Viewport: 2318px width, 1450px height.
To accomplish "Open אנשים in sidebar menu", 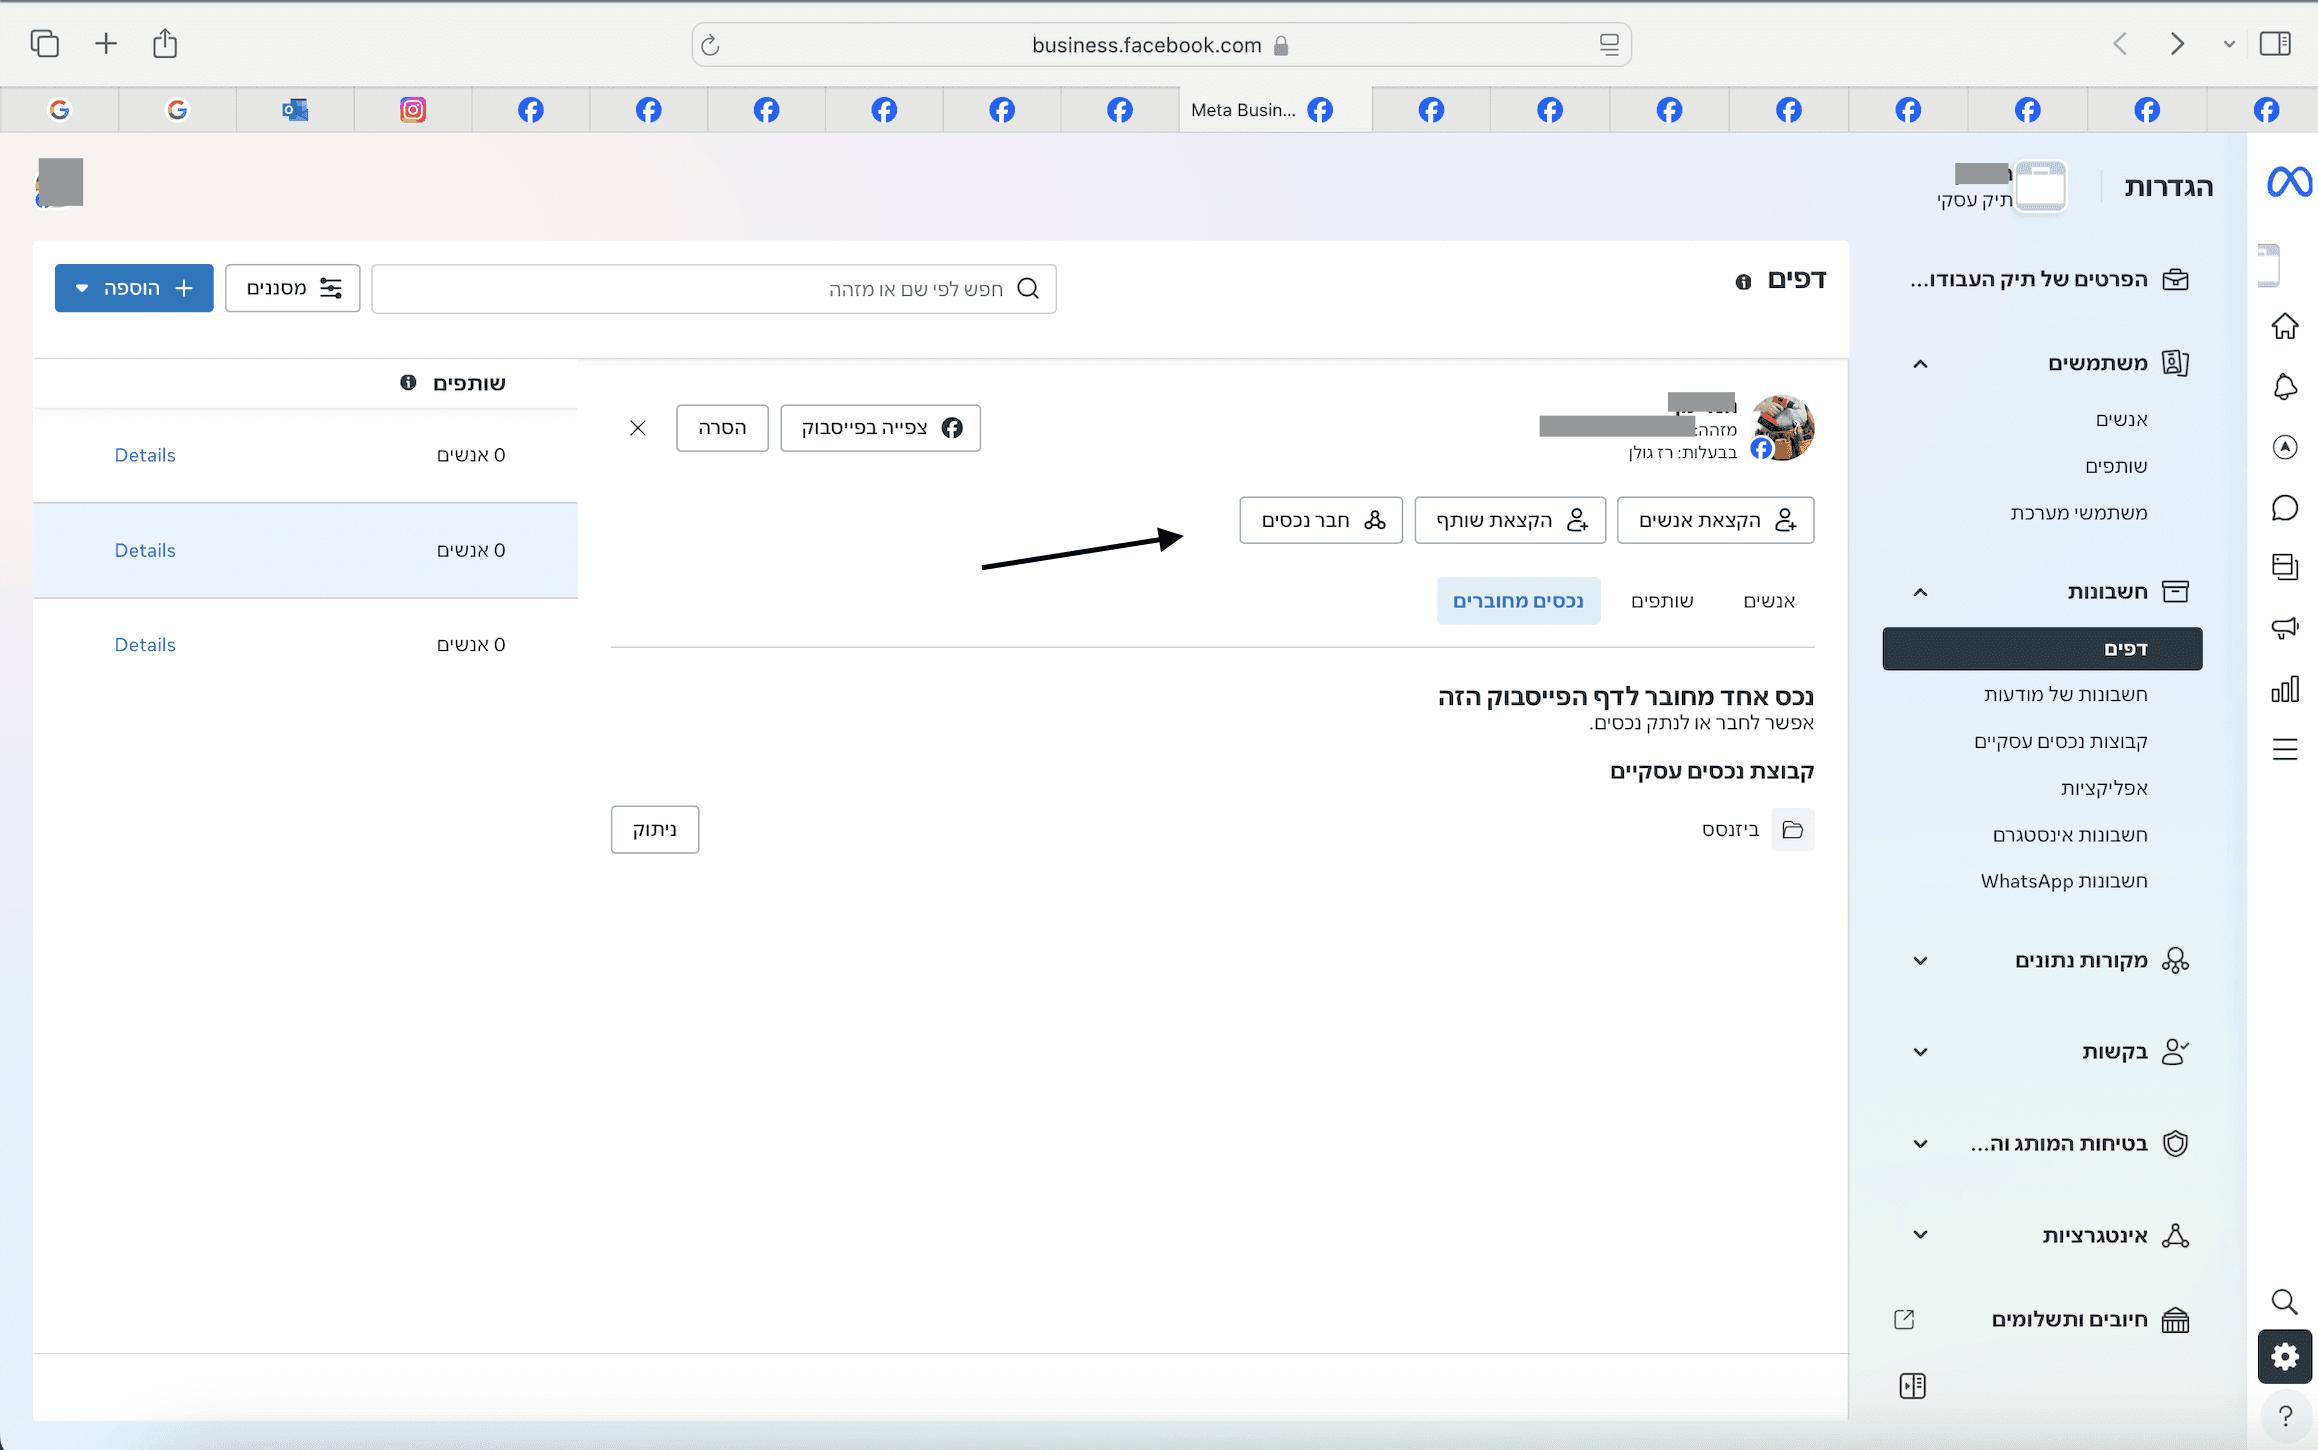I will coord(2121,419).
